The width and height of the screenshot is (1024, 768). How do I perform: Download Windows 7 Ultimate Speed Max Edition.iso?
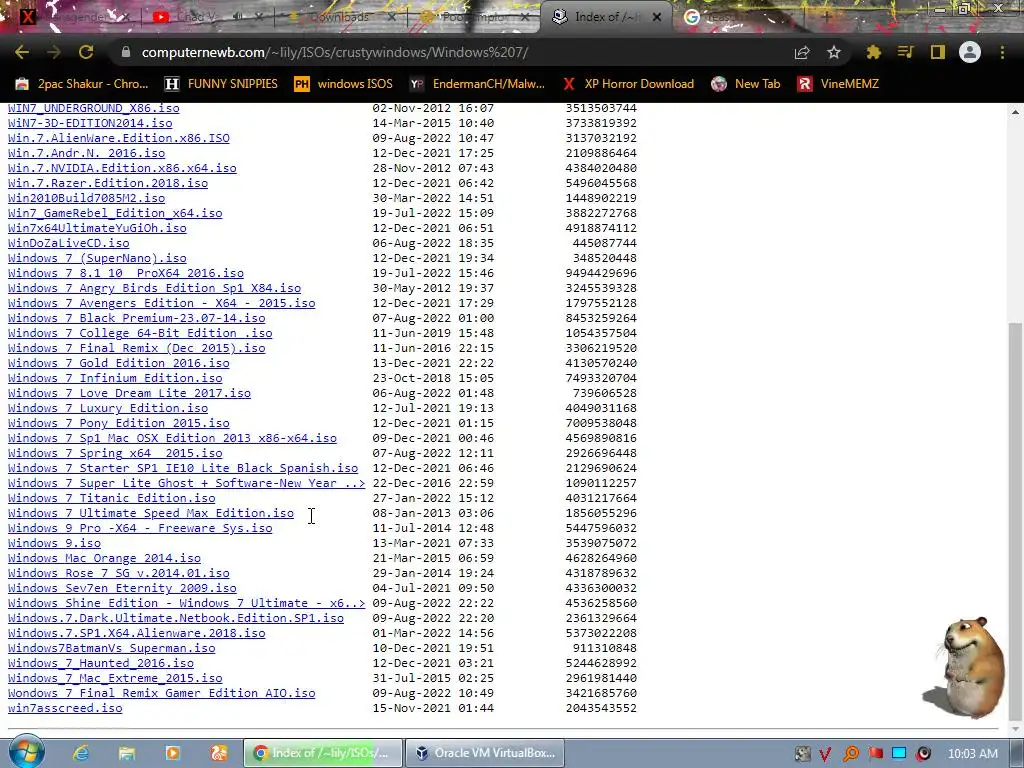[x=151, y=513]
